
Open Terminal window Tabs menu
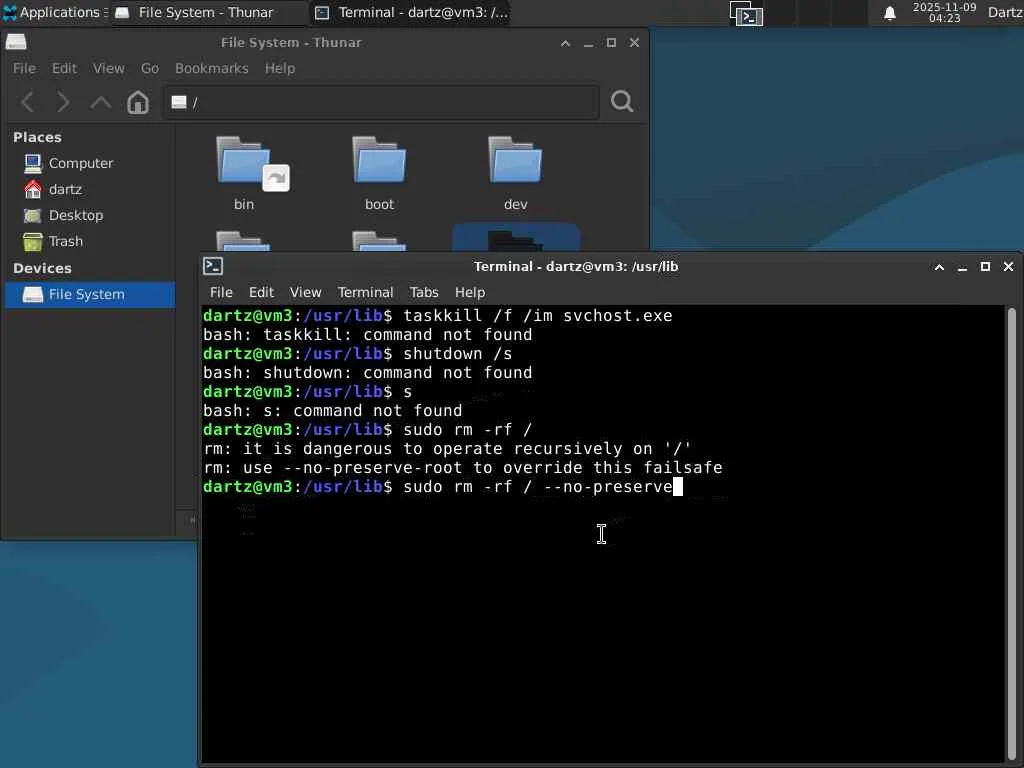[x=424, y=292]
